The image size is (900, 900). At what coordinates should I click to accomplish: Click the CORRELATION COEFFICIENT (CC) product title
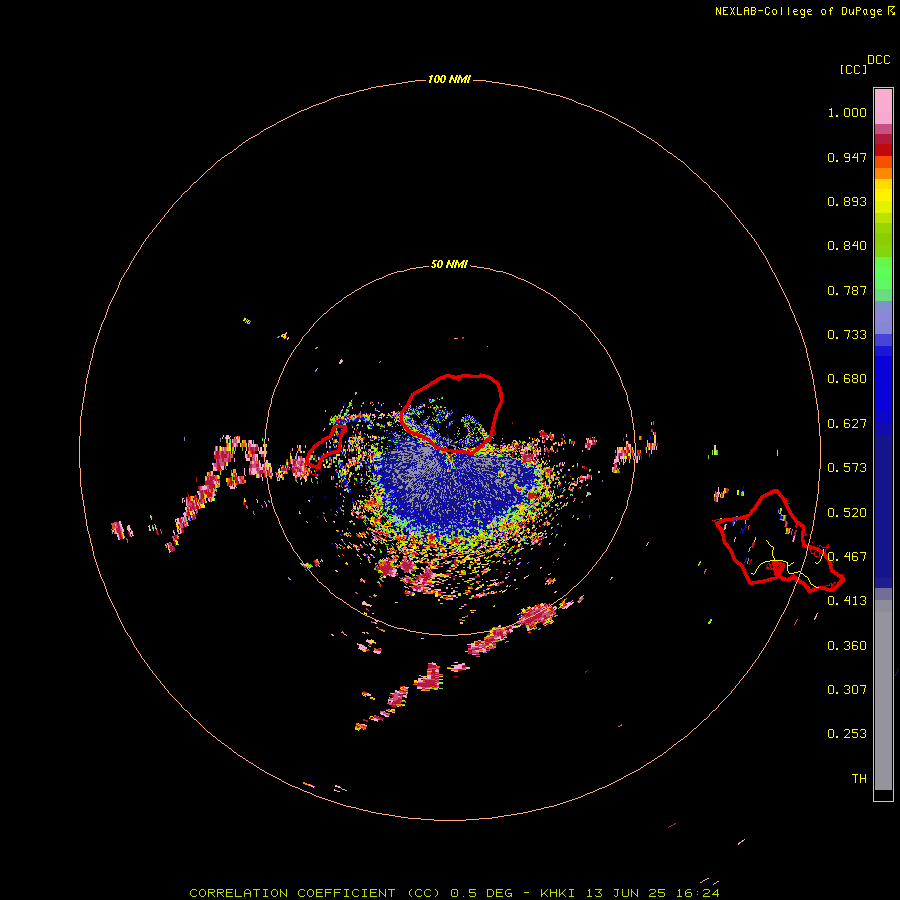(315, 893)
